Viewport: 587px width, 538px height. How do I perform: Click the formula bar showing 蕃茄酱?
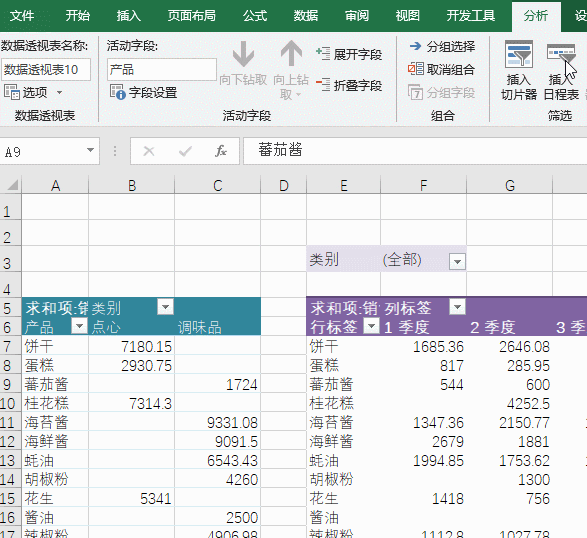click(x=415, y=151)
